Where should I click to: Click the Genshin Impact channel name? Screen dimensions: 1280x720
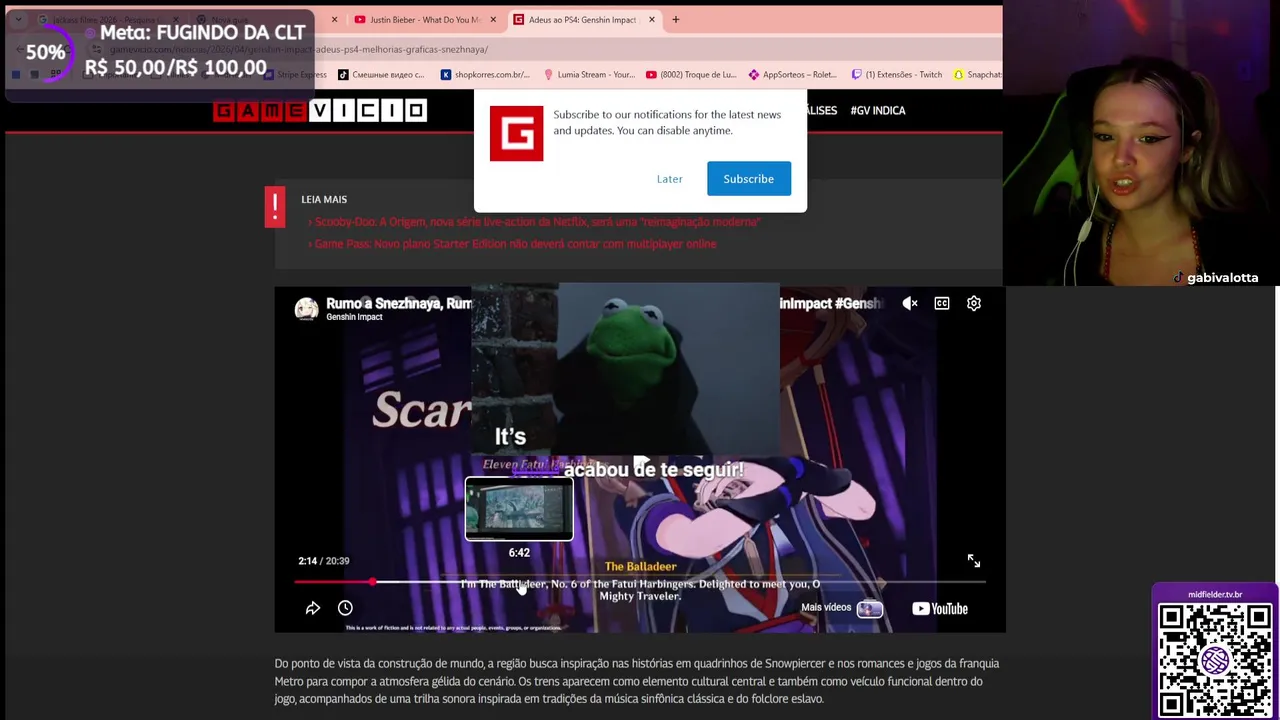(354, 317)
